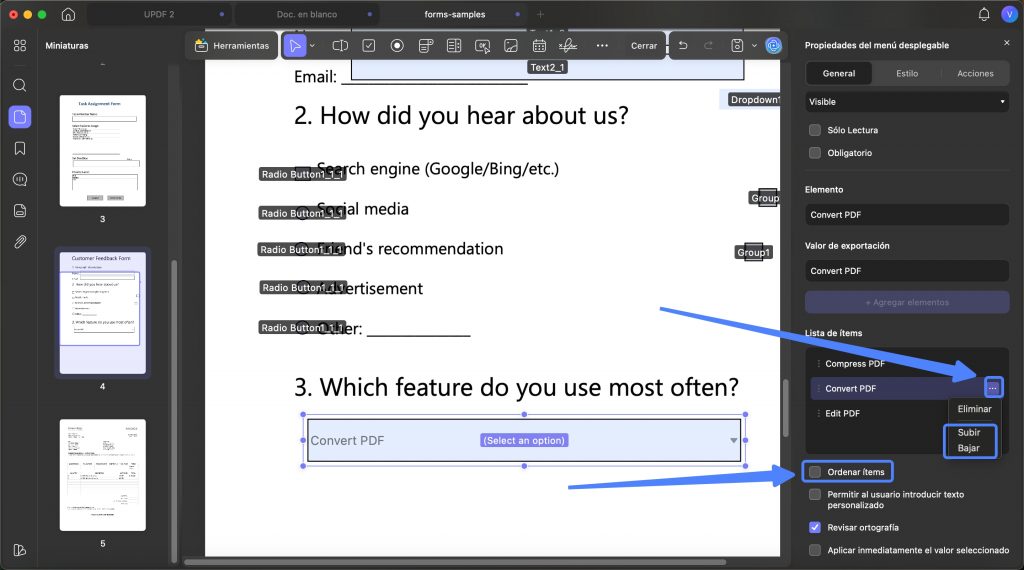Switch to the forms-samples tab

click(x=455, y=14)
